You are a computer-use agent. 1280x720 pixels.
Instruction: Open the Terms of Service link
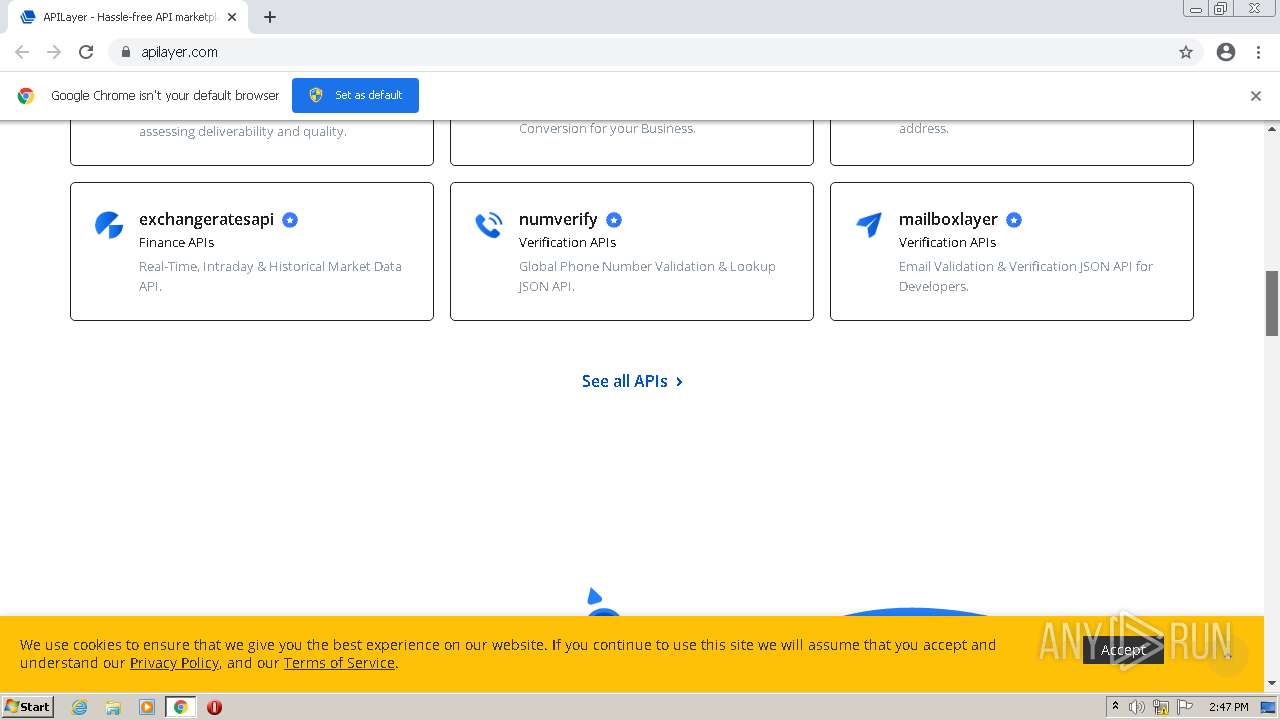tap(339, 663)
